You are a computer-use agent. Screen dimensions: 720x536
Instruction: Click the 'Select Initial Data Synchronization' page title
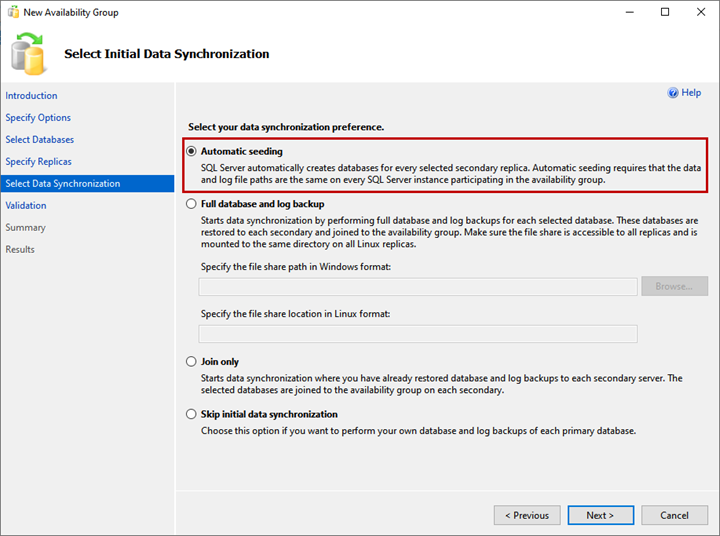click(x=167, y=54)
